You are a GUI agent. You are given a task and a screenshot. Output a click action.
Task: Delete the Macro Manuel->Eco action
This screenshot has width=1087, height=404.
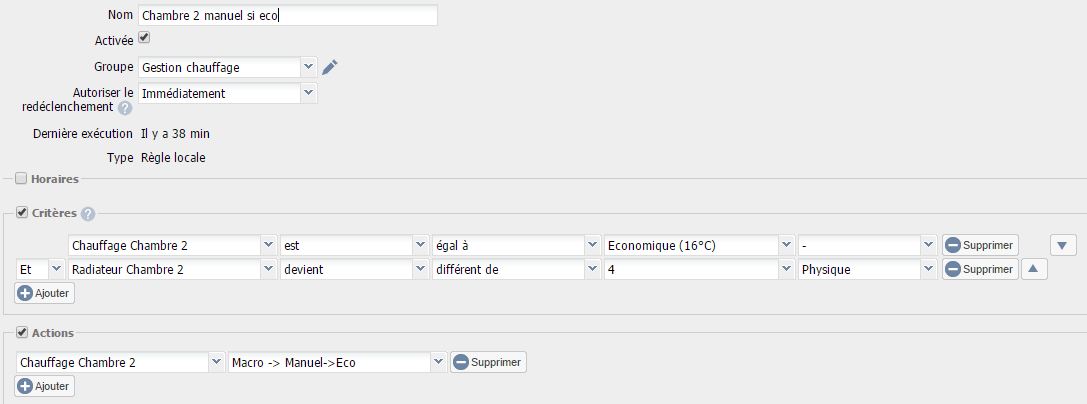[x=488, y=362]
